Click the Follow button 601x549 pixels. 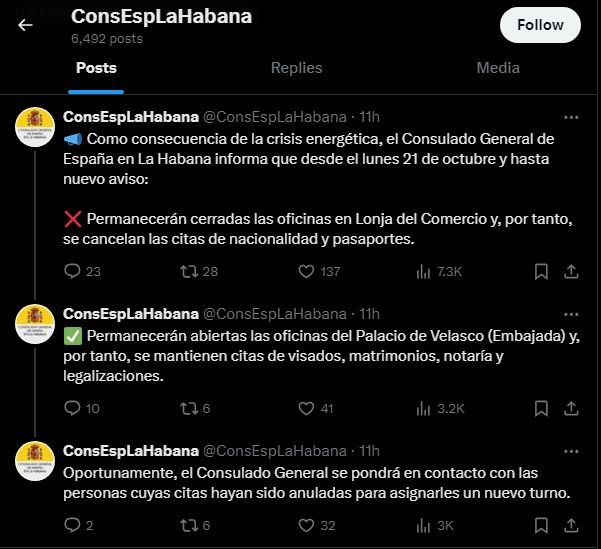(x=540, y=25)
